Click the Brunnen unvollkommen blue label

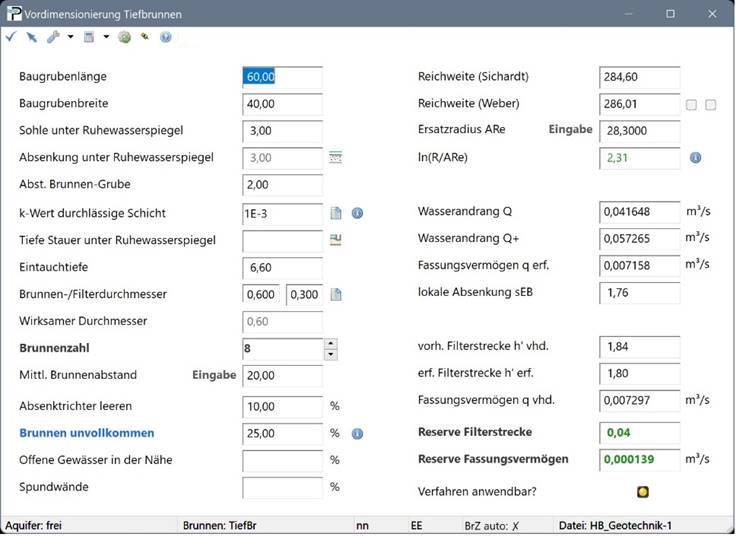coord(86,433)
